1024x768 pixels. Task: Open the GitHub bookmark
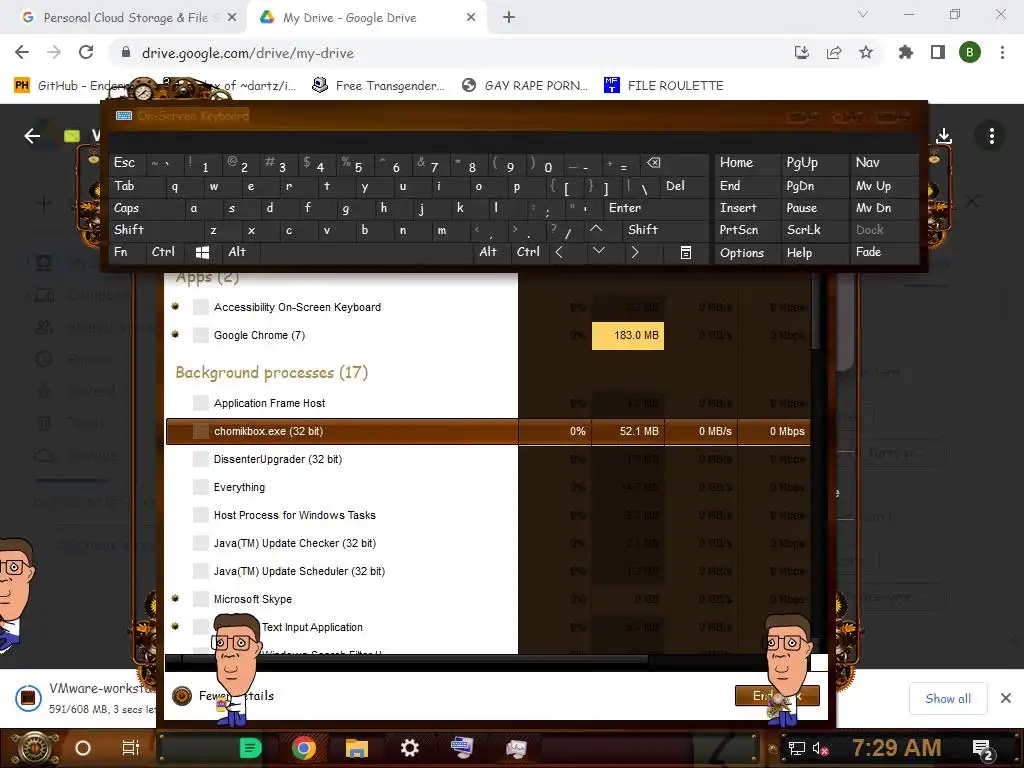point(73,86)
